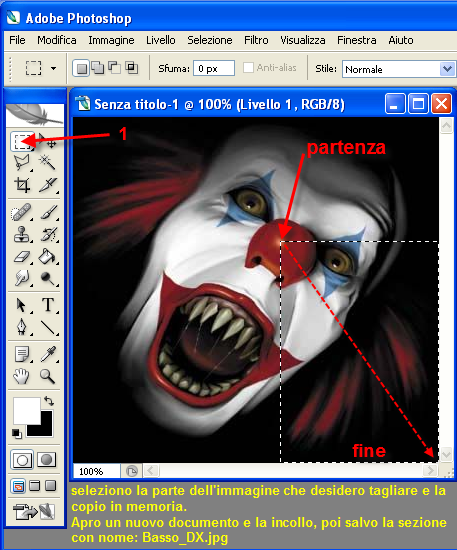Select the Rectangular Marquee tool
Image resolution: width=457 pixels, height=550 pixels.
pyautogui.click(x=22, y=141)
